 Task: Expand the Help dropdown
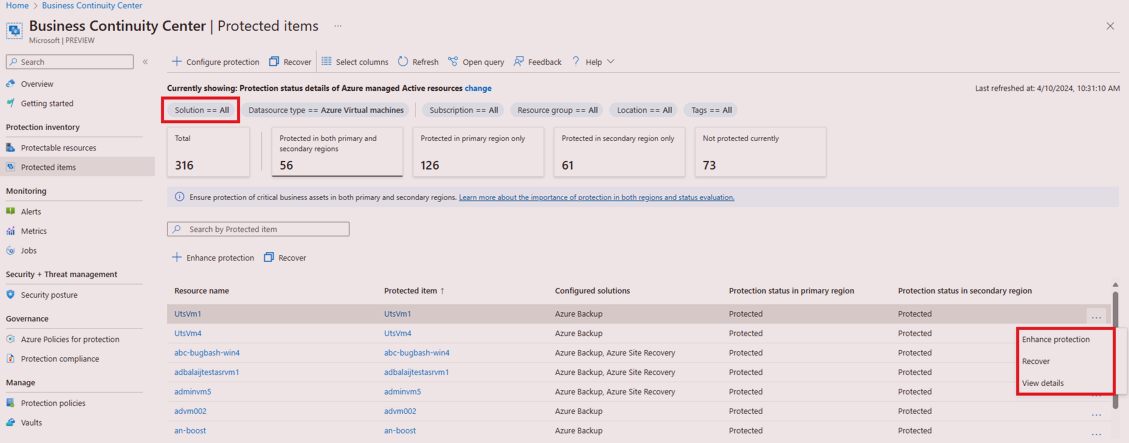(593, 62)
